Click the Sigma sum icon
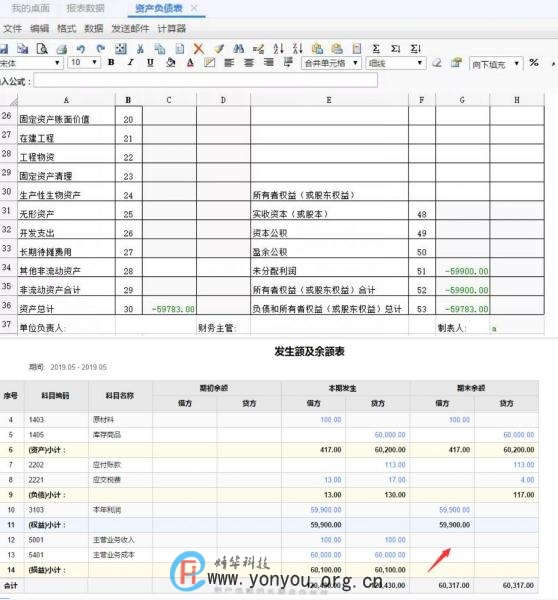Screen dimensions: 558x600 (376, 49)
